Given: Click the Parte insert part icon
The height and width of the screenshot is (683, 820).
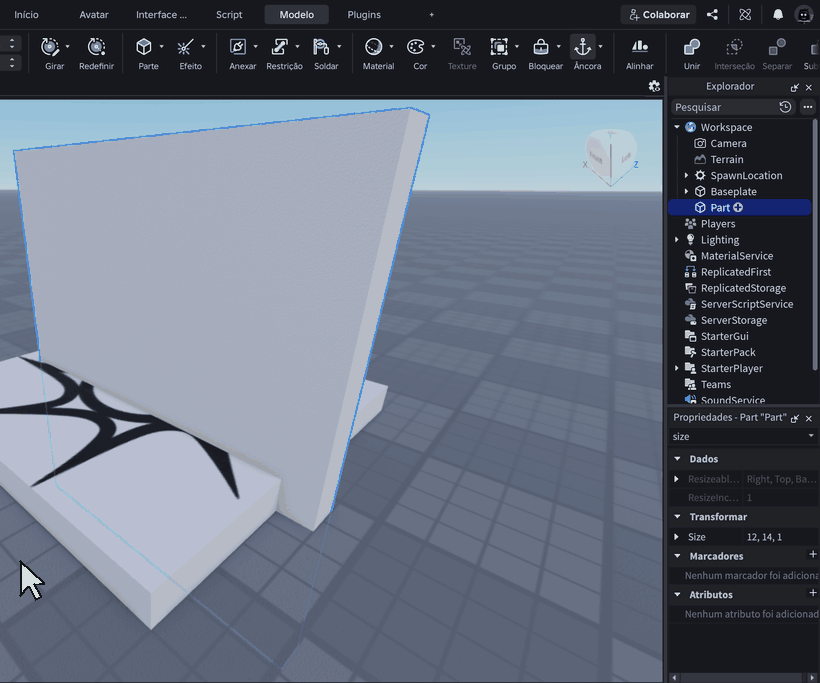Looking at the screenshot, I should pyautogui.click(x=144, y=48).
